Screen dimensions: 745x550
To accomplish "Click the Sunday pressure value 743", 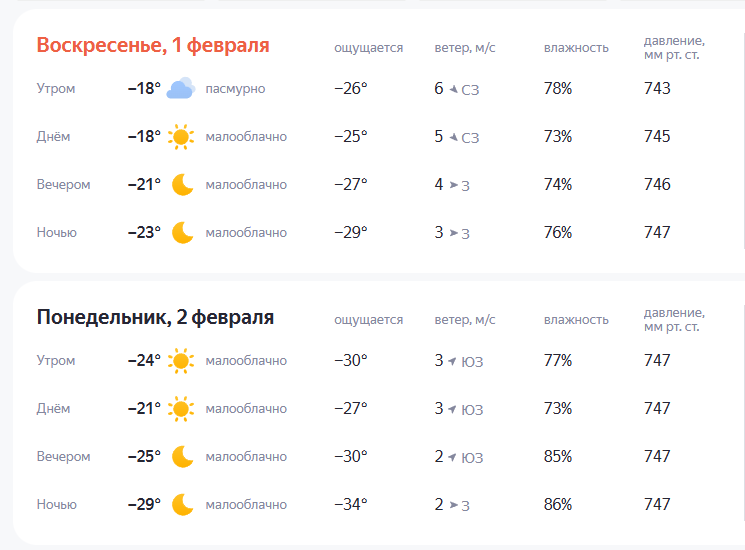I will [x=657, y=89].
